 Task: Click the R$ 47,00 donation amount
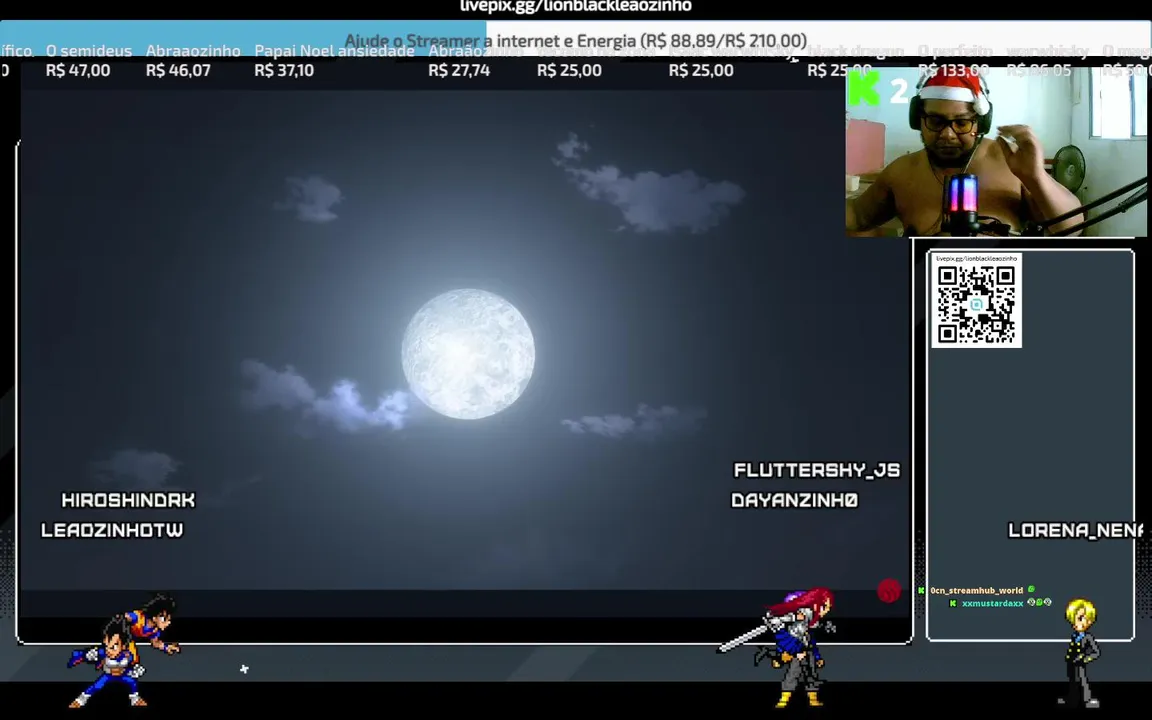click(78, 71)
